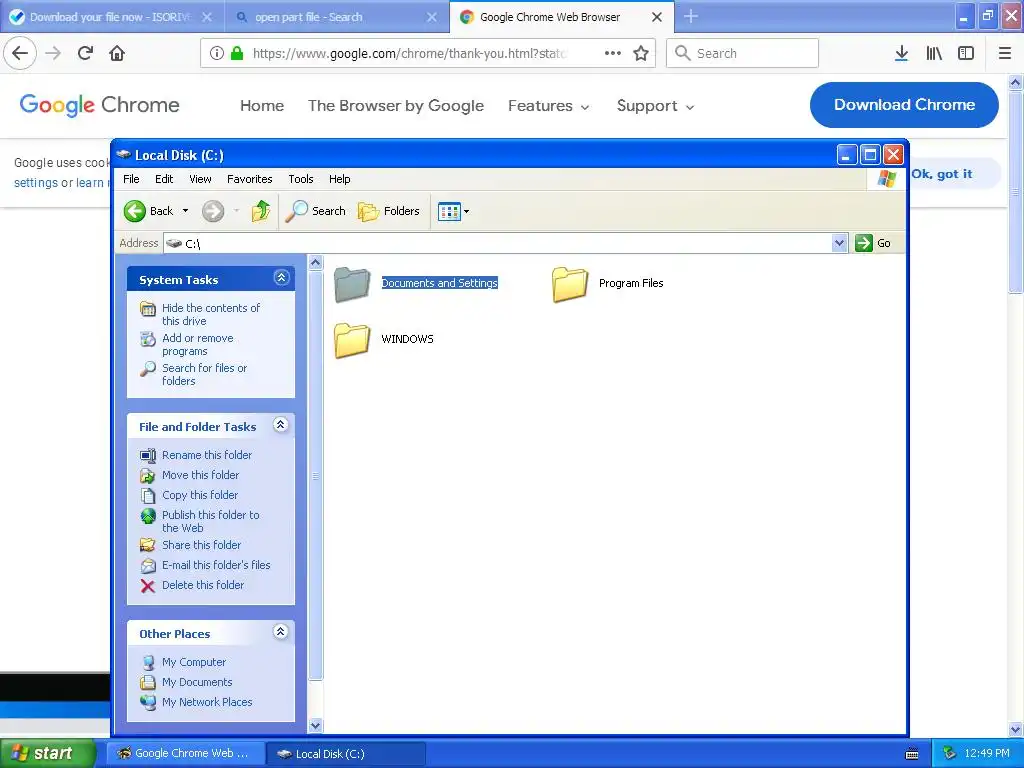Click the Firefox Search box
Screen dimensions: 1024x768
(743, 53)
